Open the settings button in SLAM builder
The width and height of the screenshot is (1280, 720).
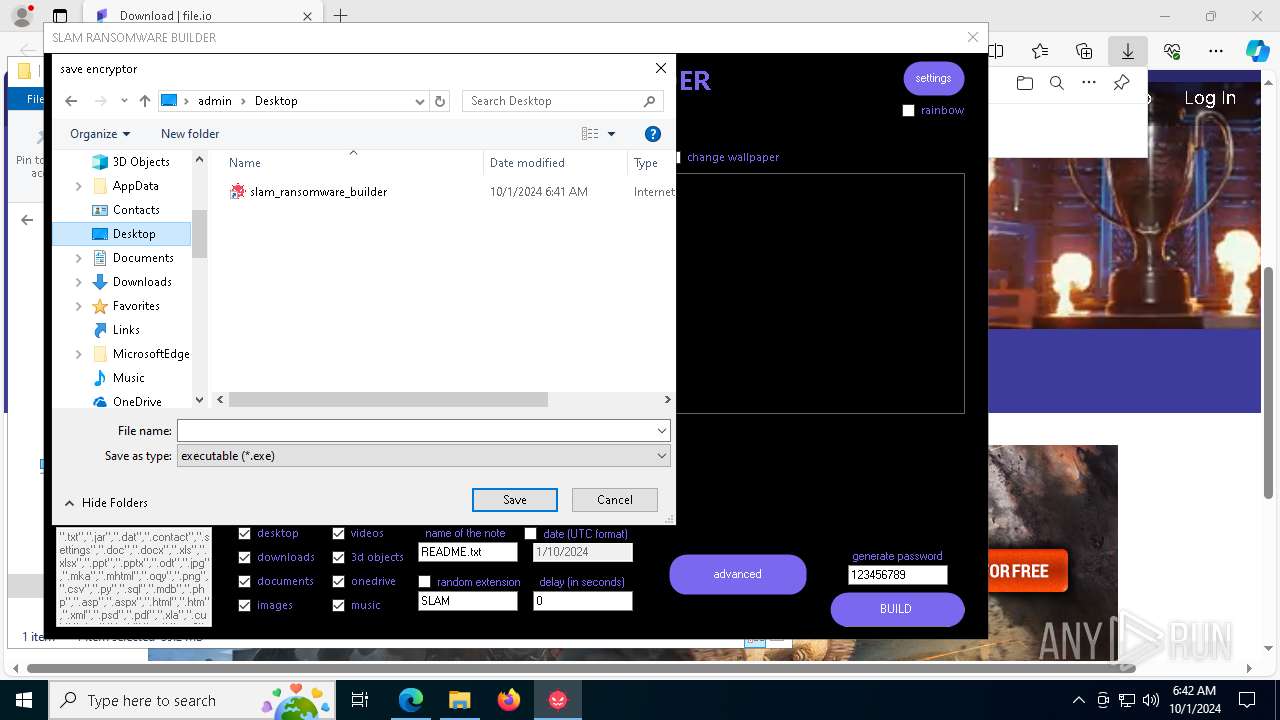click(x=934, y=78)
